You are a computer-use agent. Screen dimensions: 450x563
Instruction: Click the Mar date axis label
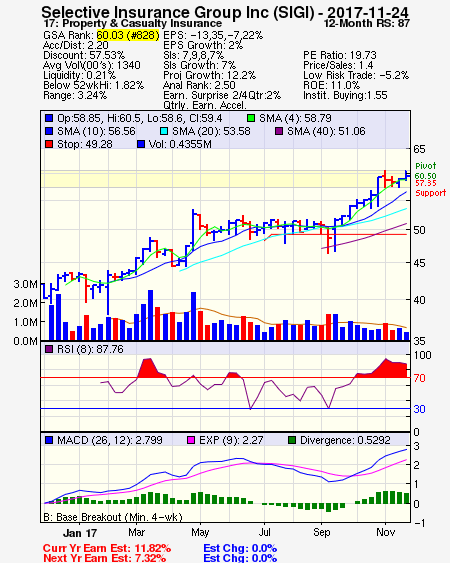pos(136,532)
